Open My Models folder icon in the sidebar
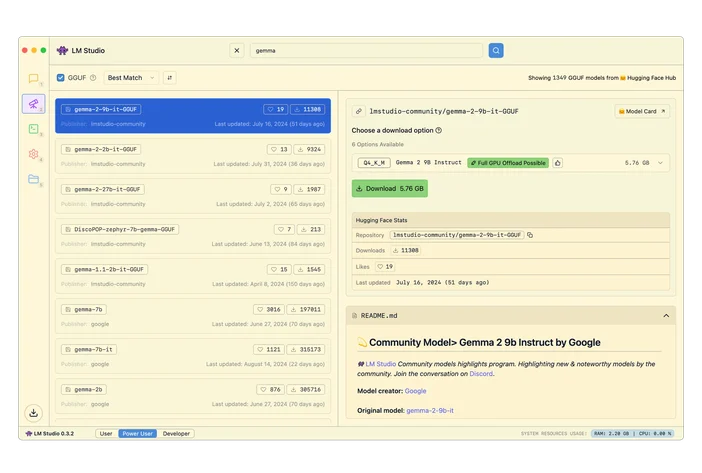702x473 pixels. tap(33, 180)
